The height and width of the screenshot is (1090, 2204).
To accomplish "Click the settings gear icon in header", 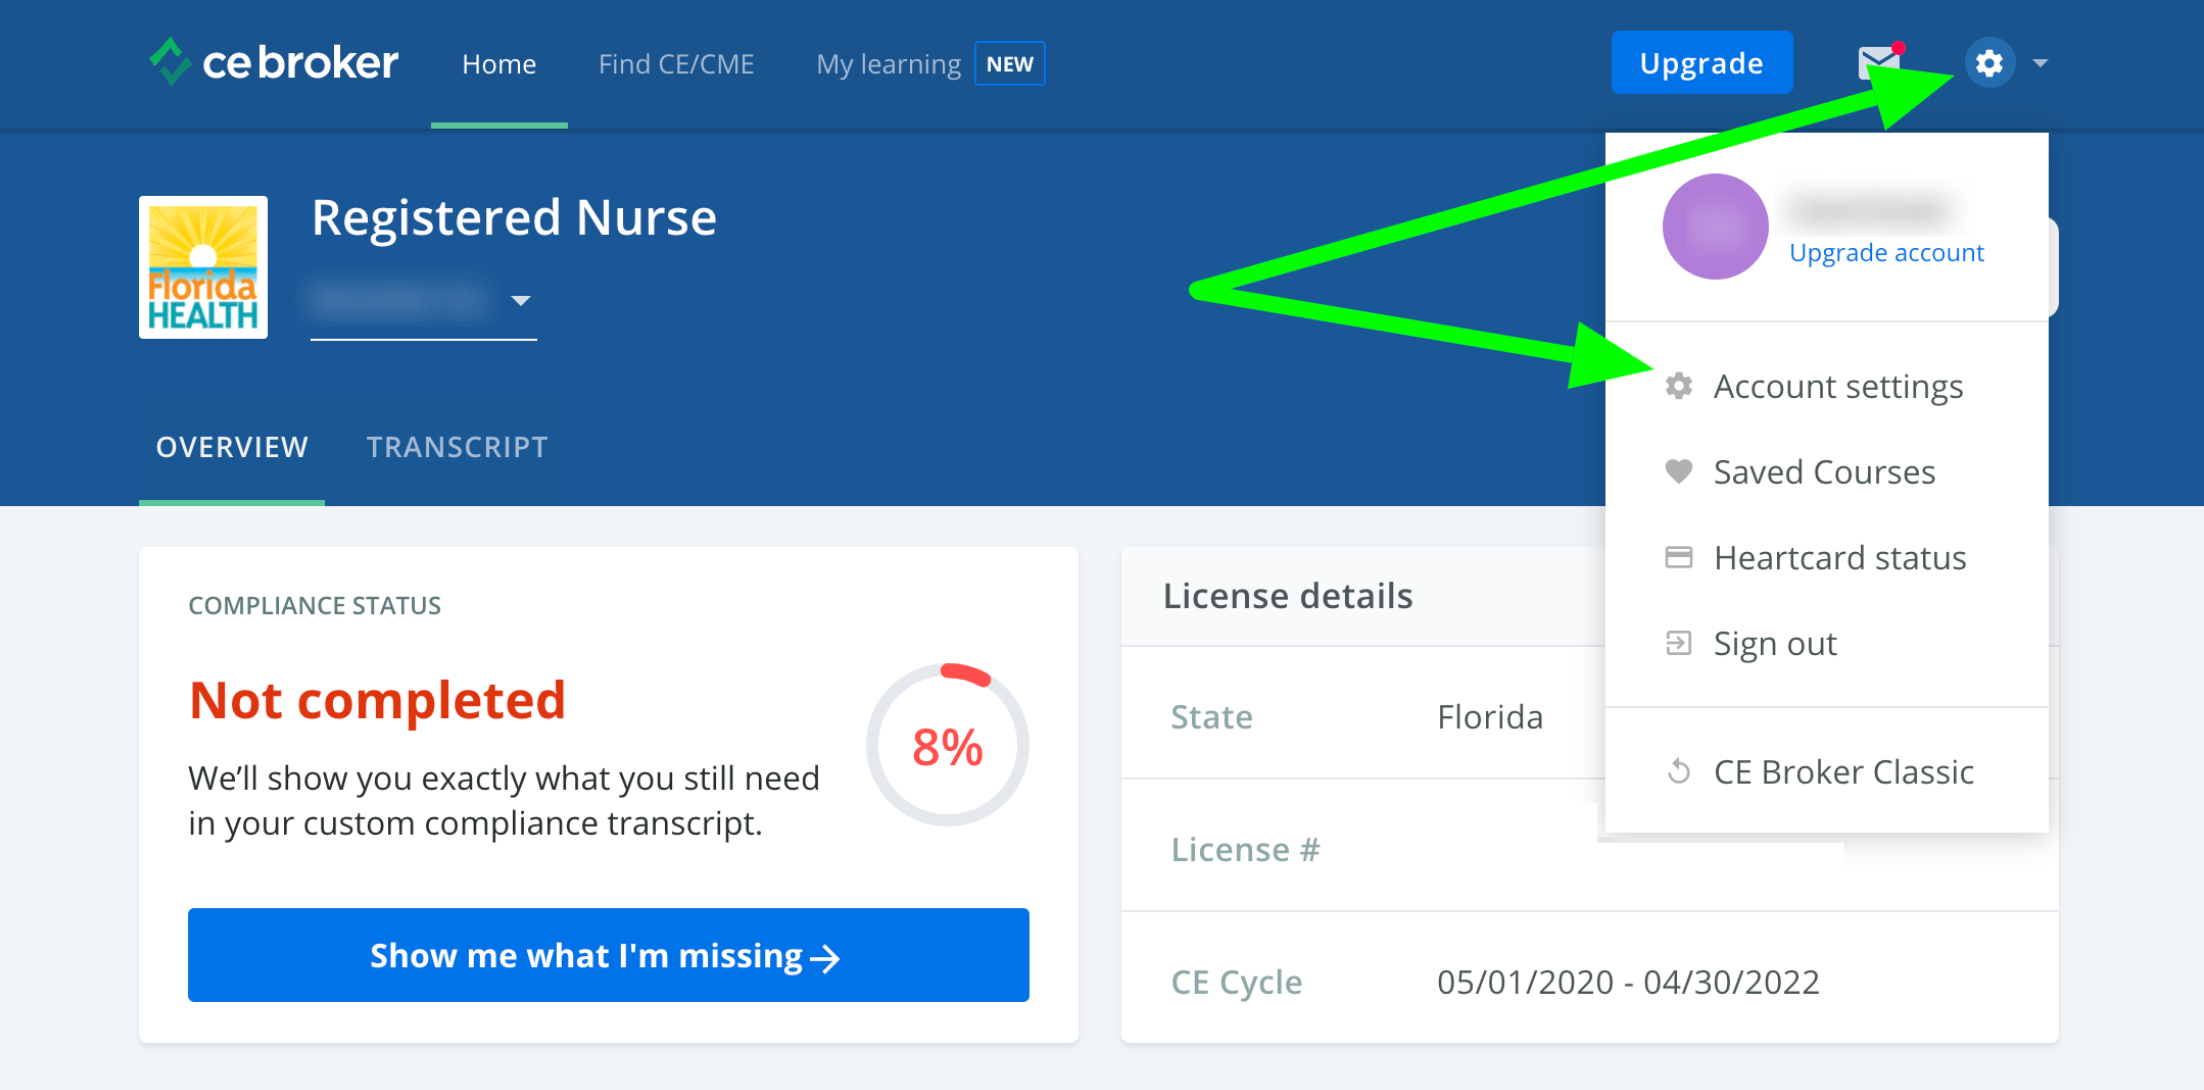I will (x=1989, y=63).
